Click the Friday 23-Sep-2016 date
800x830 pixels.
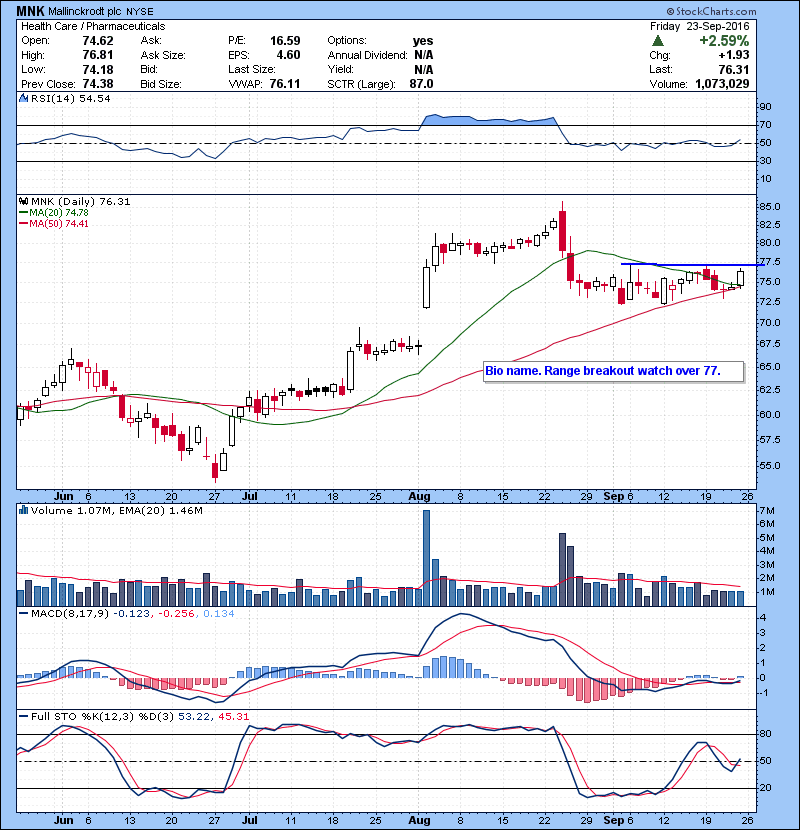699,26
